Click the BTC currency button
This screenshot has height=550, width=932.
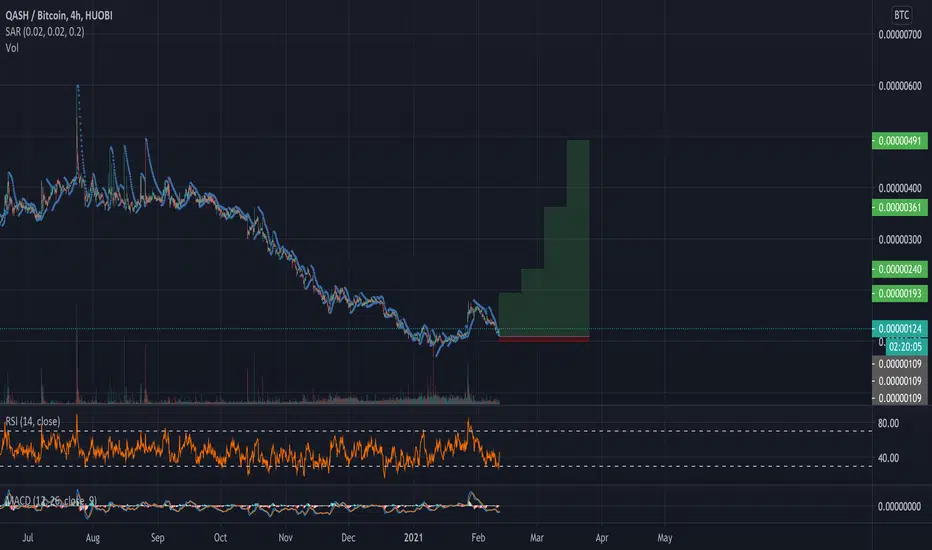pyautogui.click(x=901, y=15)
